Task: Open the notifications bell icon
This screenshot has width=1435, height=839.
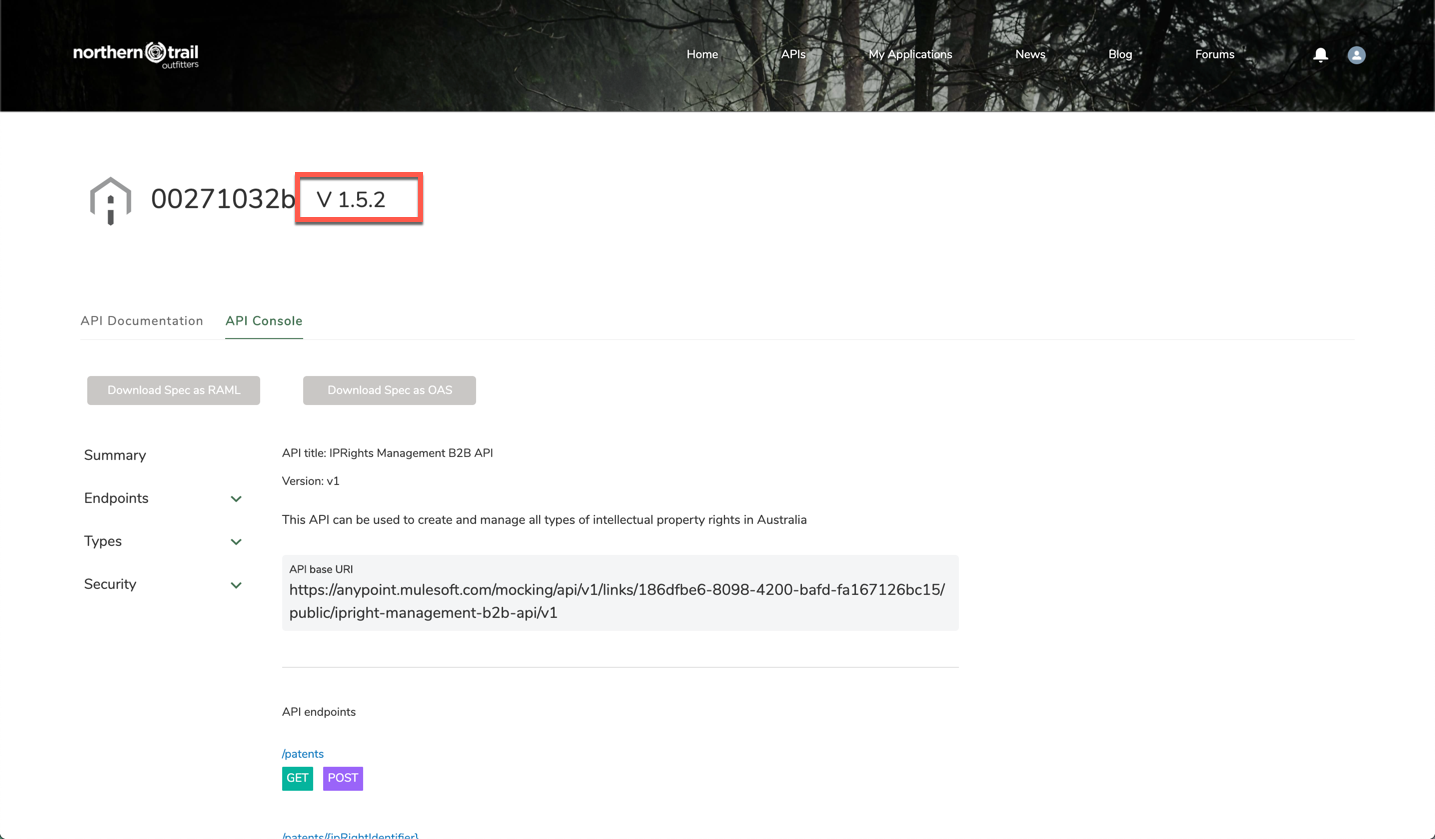Action: pyautogui.click(x=1320, y=55)
